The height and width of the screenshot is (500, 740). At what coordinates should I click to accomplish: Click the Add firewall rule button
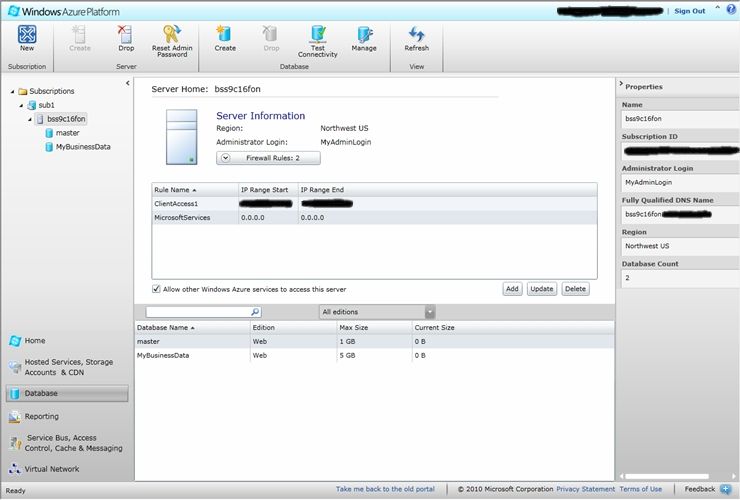coord(512,288)
